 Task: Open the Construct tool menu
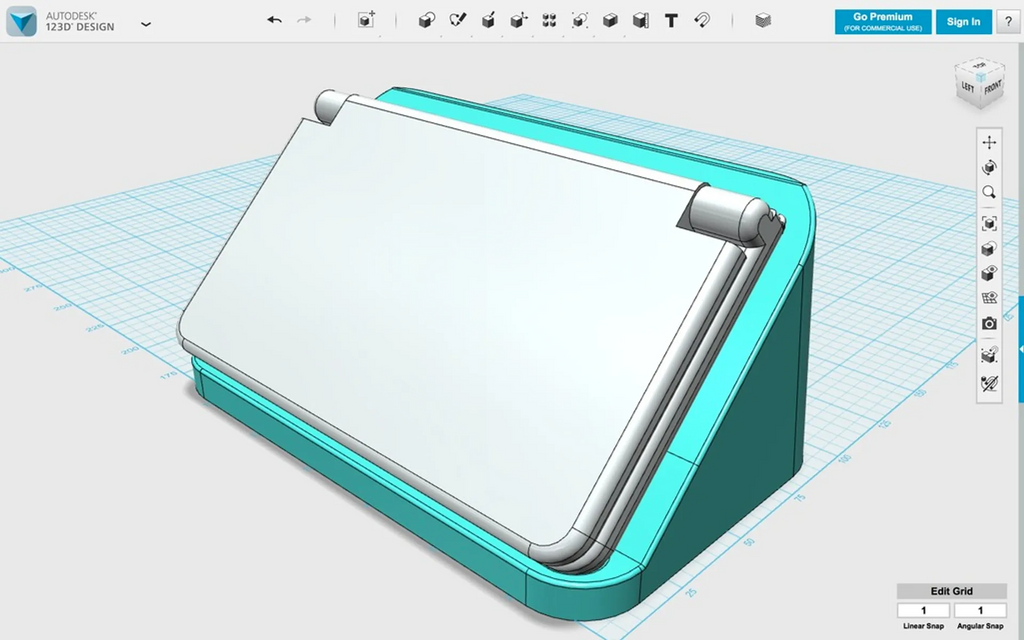click(488, 20)
